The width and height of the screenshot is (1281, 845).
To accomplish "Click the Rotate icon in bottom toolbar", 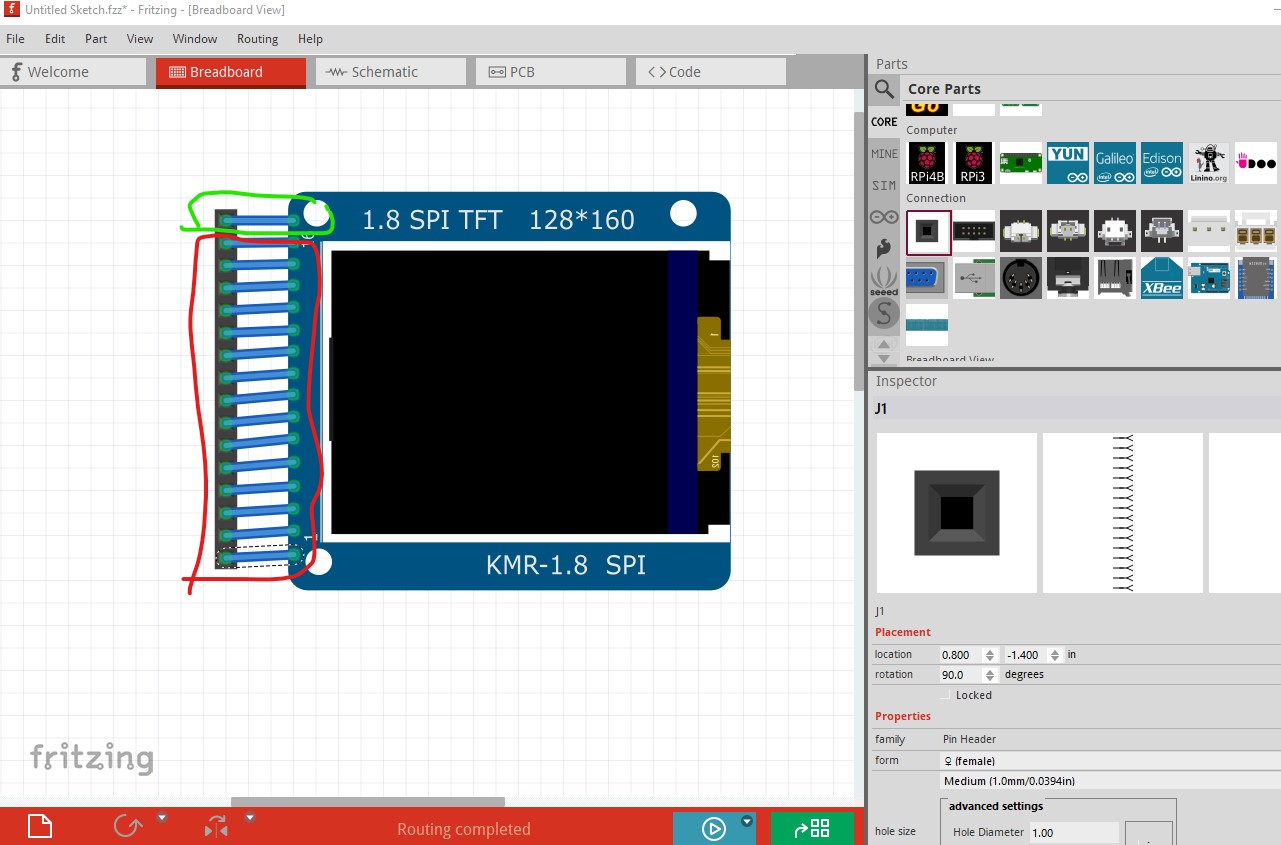I will pos(128,827).
